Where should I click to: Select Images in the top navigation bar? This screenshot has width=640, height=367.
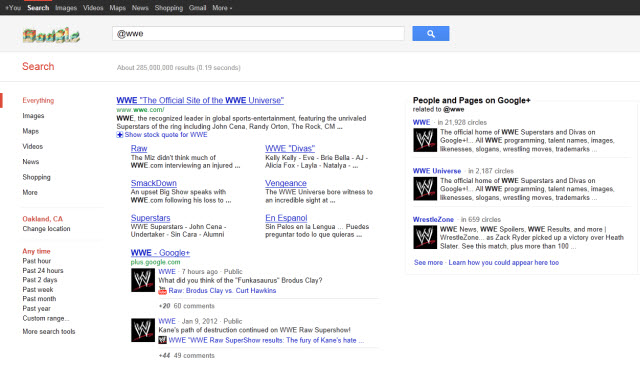point(66,8)
